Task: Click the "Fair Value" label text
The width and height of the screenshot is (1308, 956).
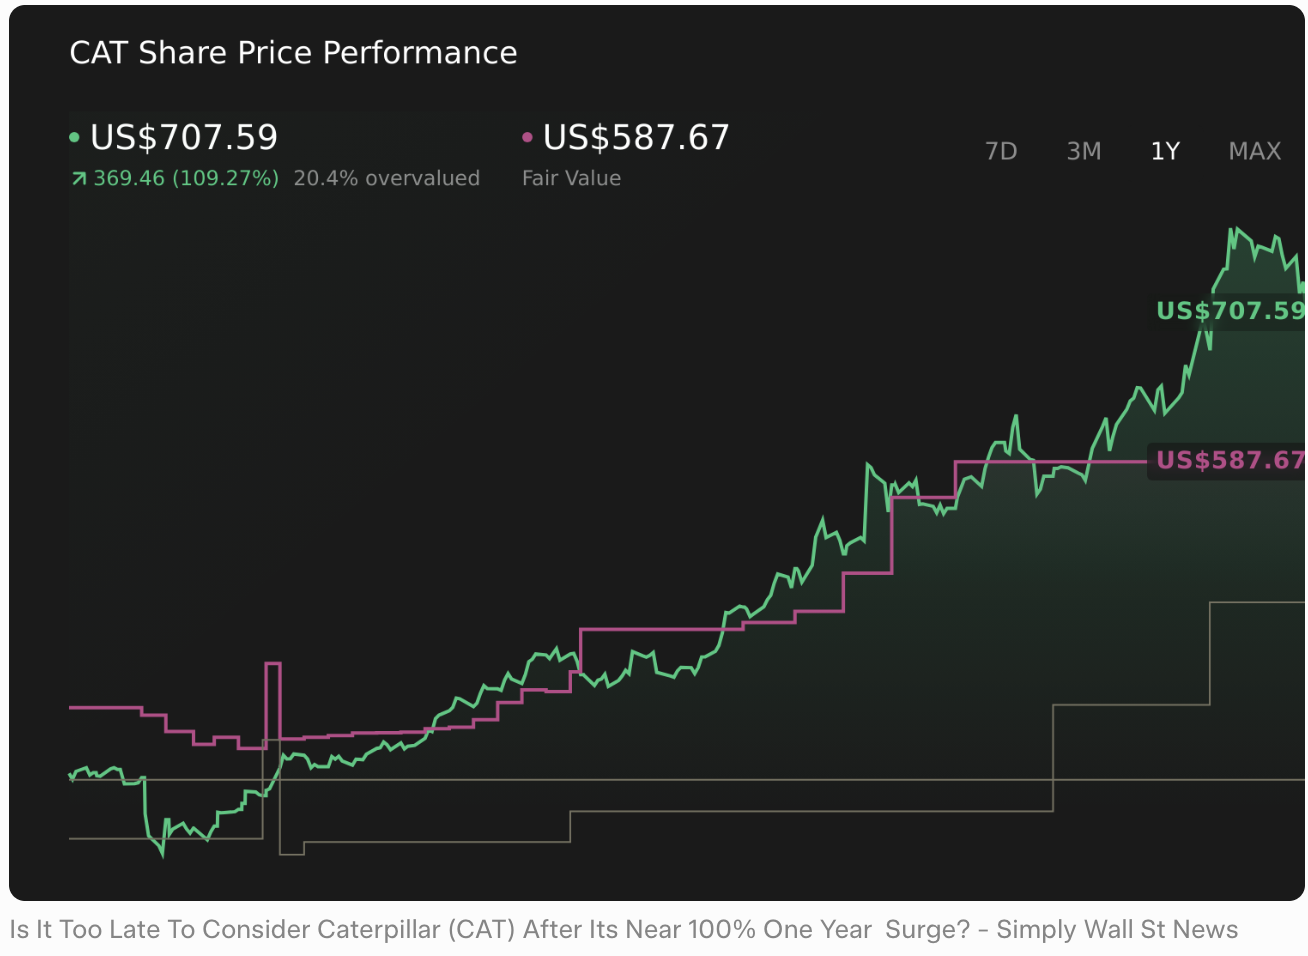Action: point(571,178)
